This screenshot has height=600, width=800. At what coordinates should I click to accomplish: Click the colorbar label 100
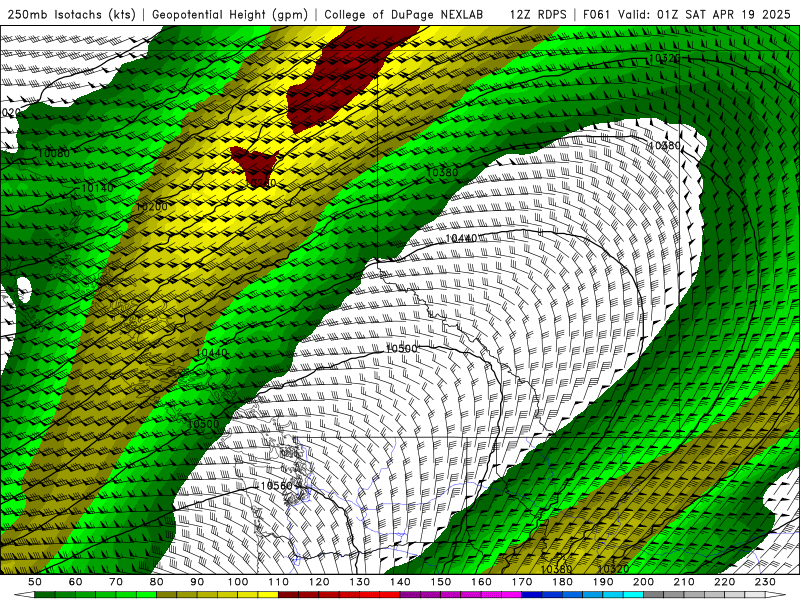pos(238,582)
